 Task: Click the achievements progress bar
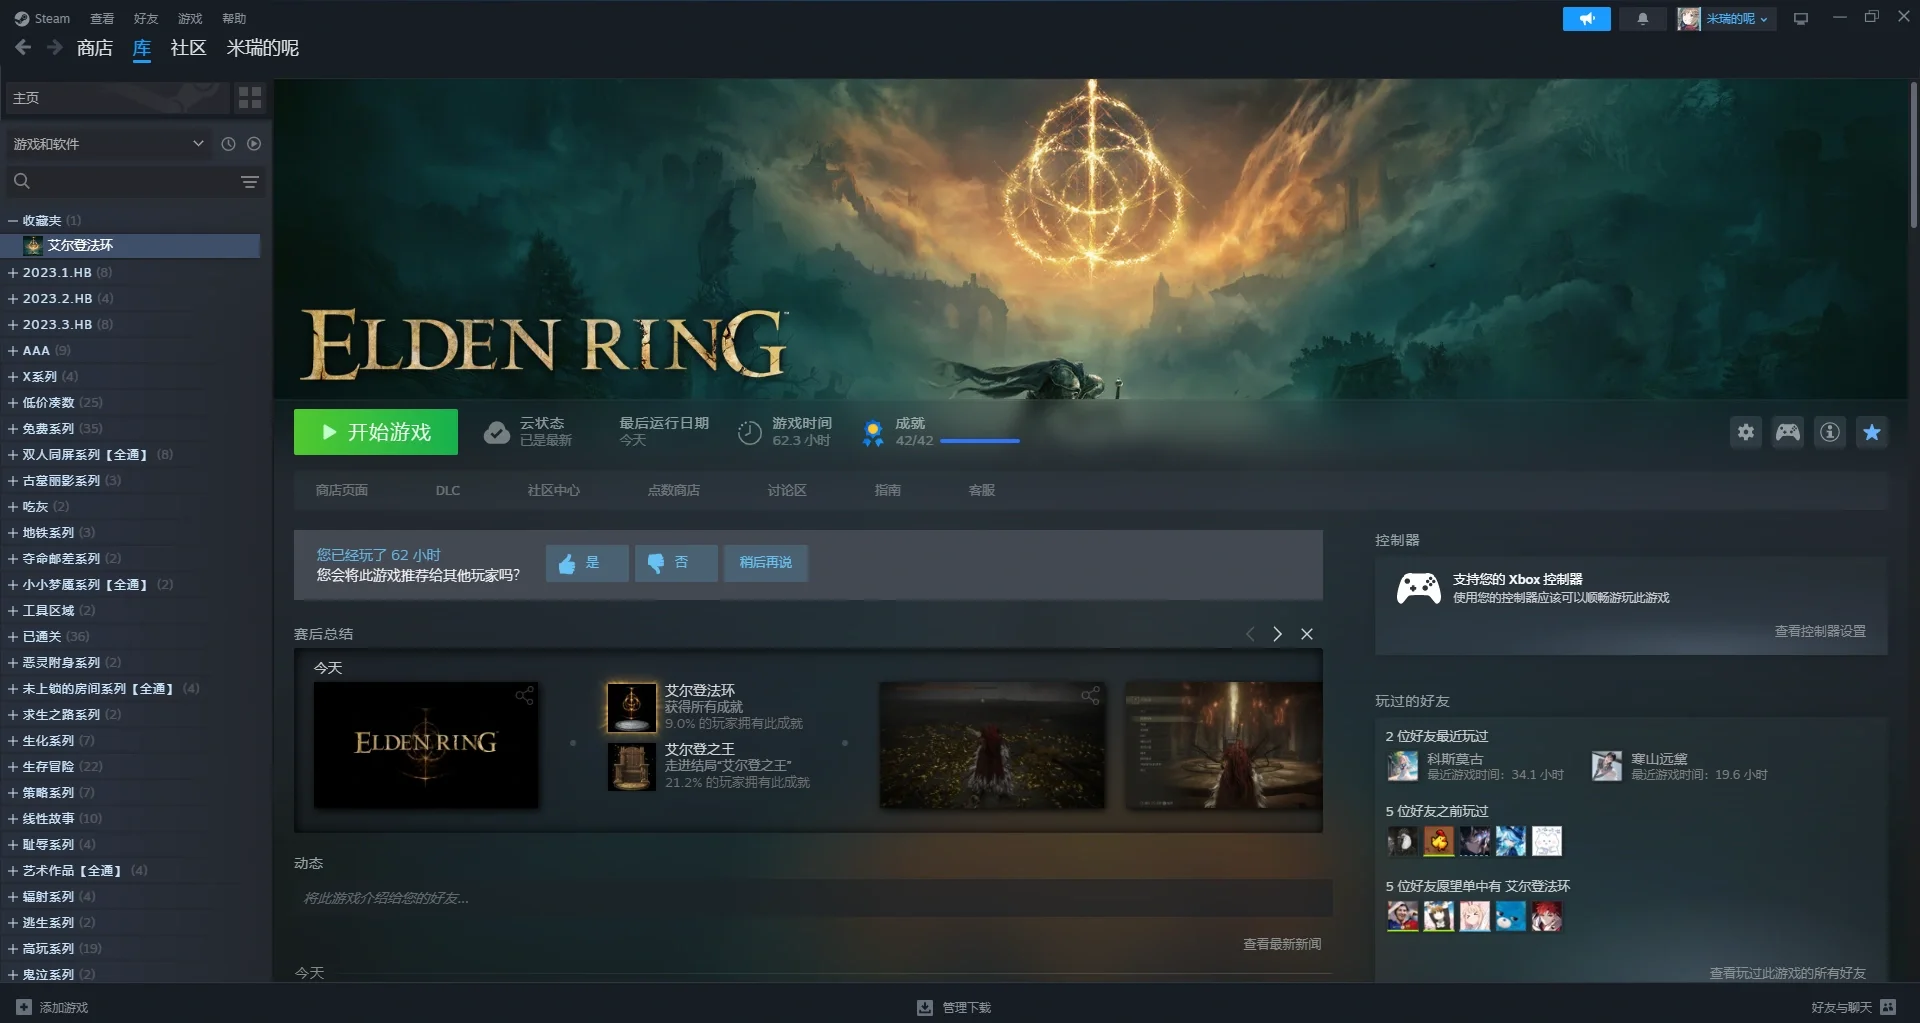pyautogui.click(x=980, y=441)
